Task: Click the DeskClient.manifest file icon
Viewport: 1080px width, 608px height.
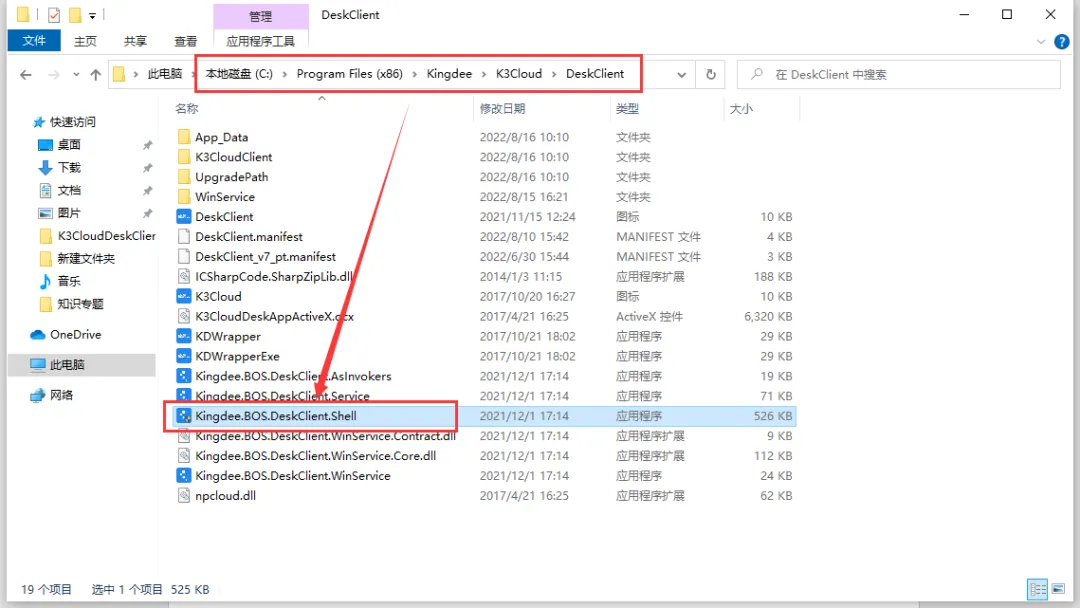Action: 183,237
